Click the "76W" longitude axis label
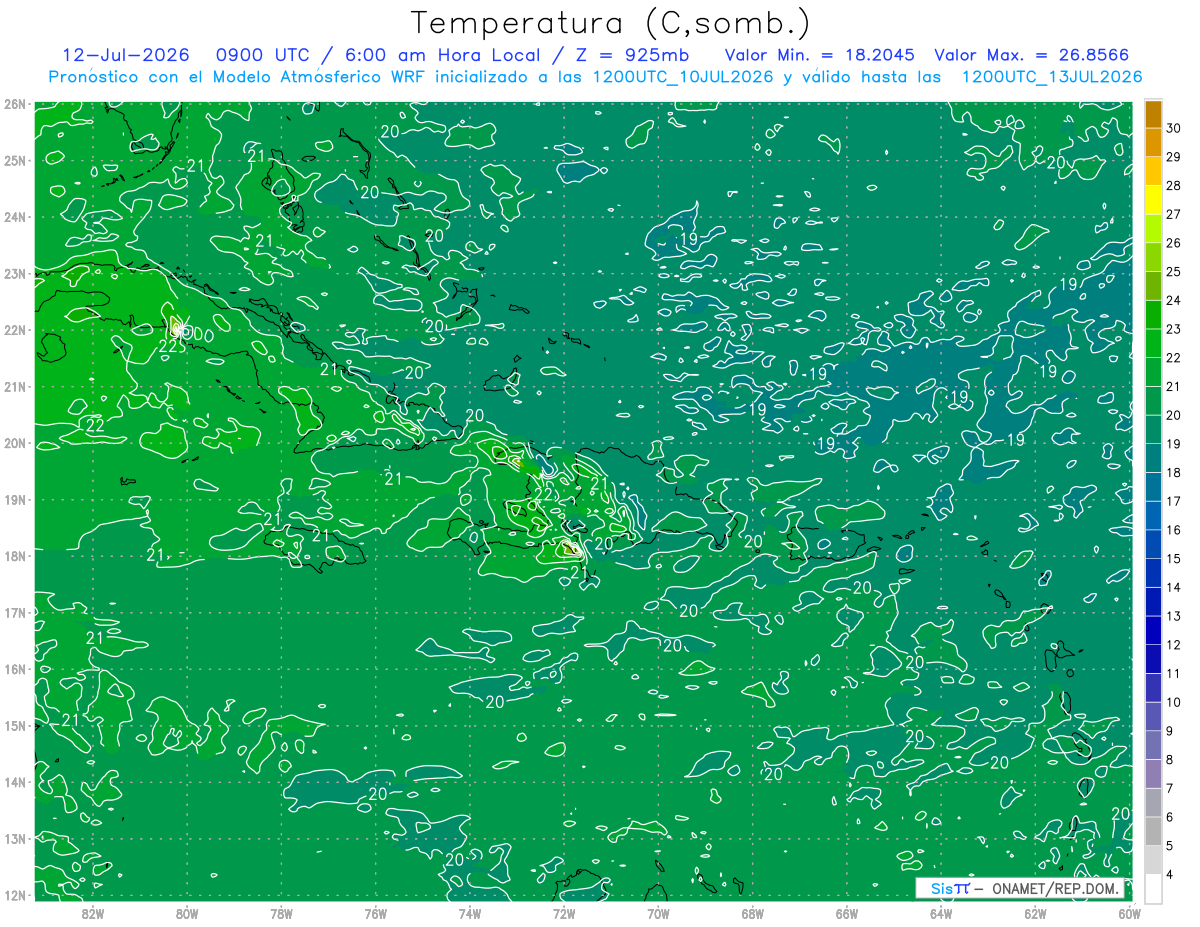 pos(375,913)
